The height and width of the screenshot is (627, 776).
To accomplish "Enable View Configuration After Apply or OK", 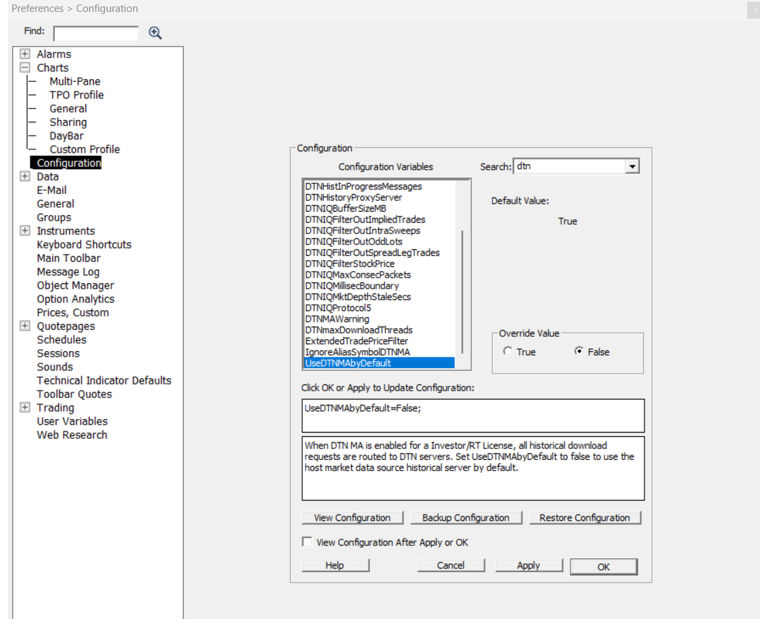I will [308, 542].
